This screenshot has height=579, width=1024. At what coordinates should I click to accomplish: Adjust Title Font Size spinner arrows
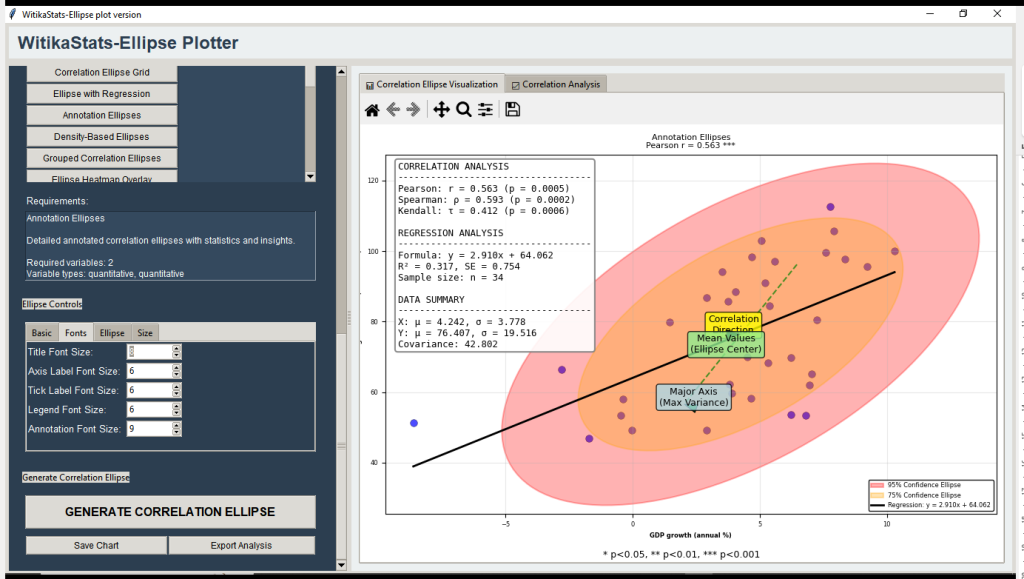click(x=176, y=352)
